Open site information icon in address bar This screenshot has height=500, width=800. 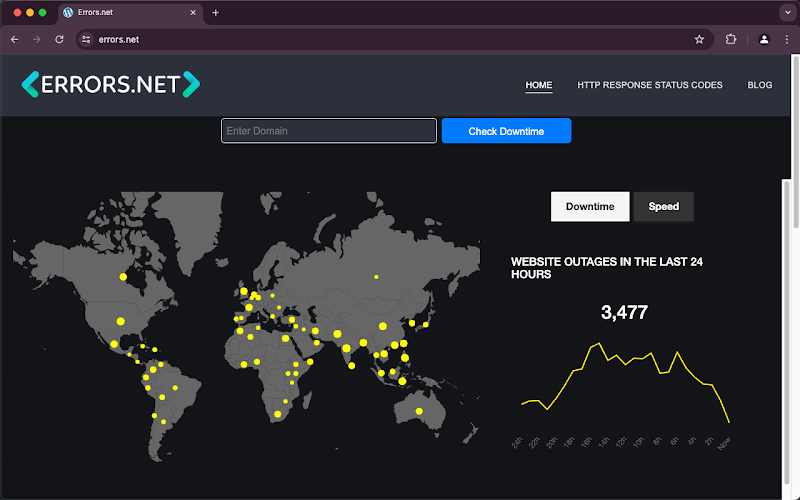(86, 39)
